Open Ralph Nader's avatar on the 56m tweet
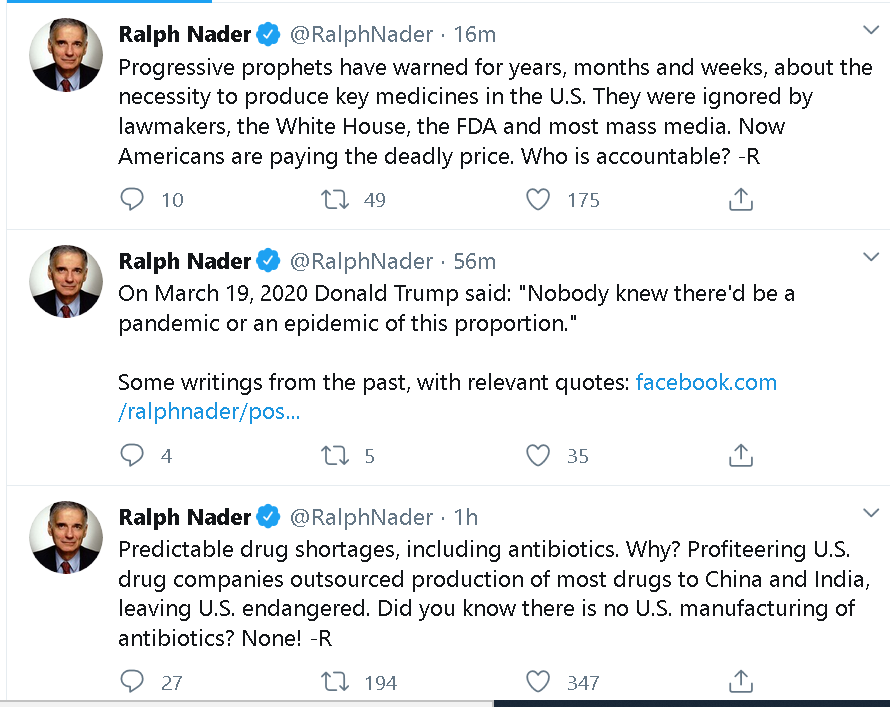Screen dimensions: 890x707 coord(66,281)
